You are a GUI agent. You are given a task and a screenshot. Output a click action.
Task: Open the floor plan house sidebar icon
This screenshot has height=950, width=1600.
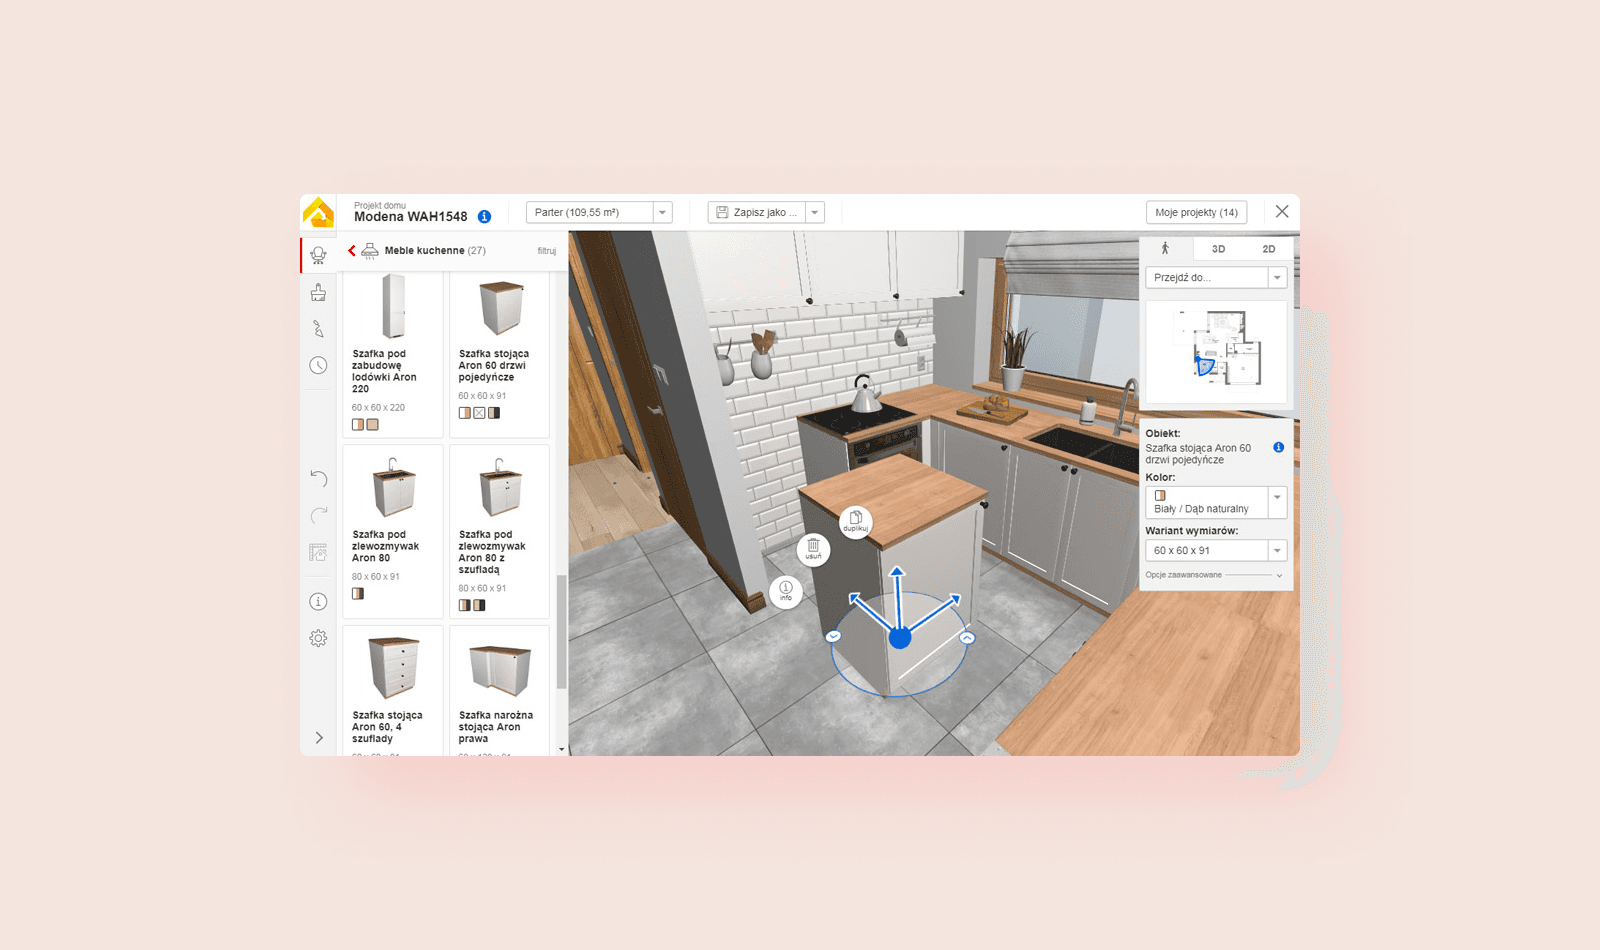[x=318, y=552]
